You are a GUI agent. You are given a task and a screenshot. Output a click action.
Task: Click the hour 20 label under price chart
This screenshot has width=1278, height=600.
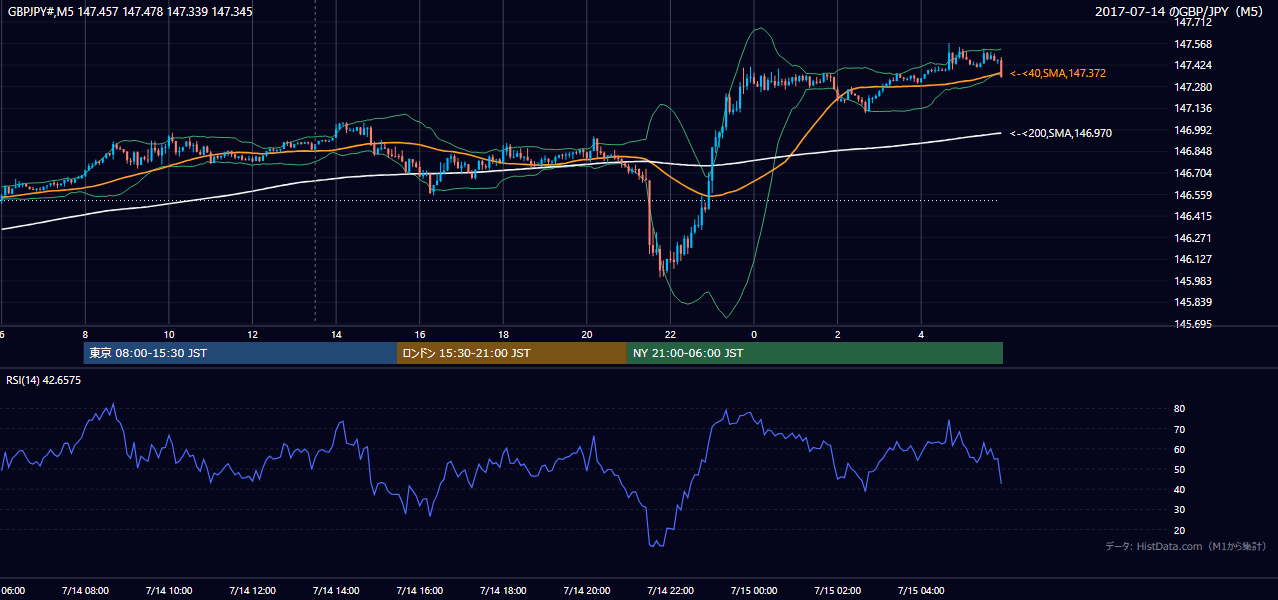click(x=587, y=335)
